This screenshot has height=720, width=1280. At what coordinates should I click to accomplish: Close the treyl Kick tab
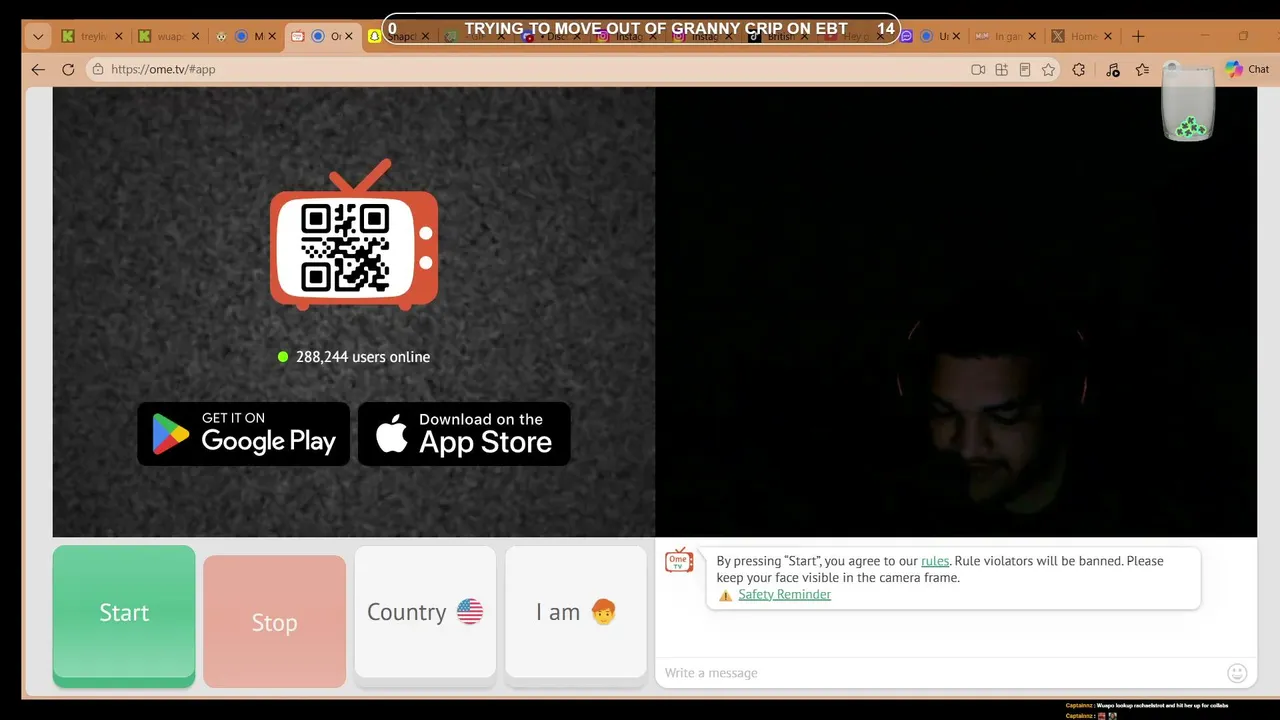click(119, 36)
